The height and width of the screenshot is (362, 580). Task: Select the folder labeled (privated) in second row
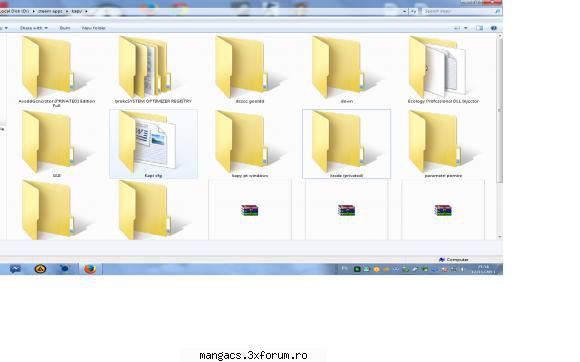[347, 144]
